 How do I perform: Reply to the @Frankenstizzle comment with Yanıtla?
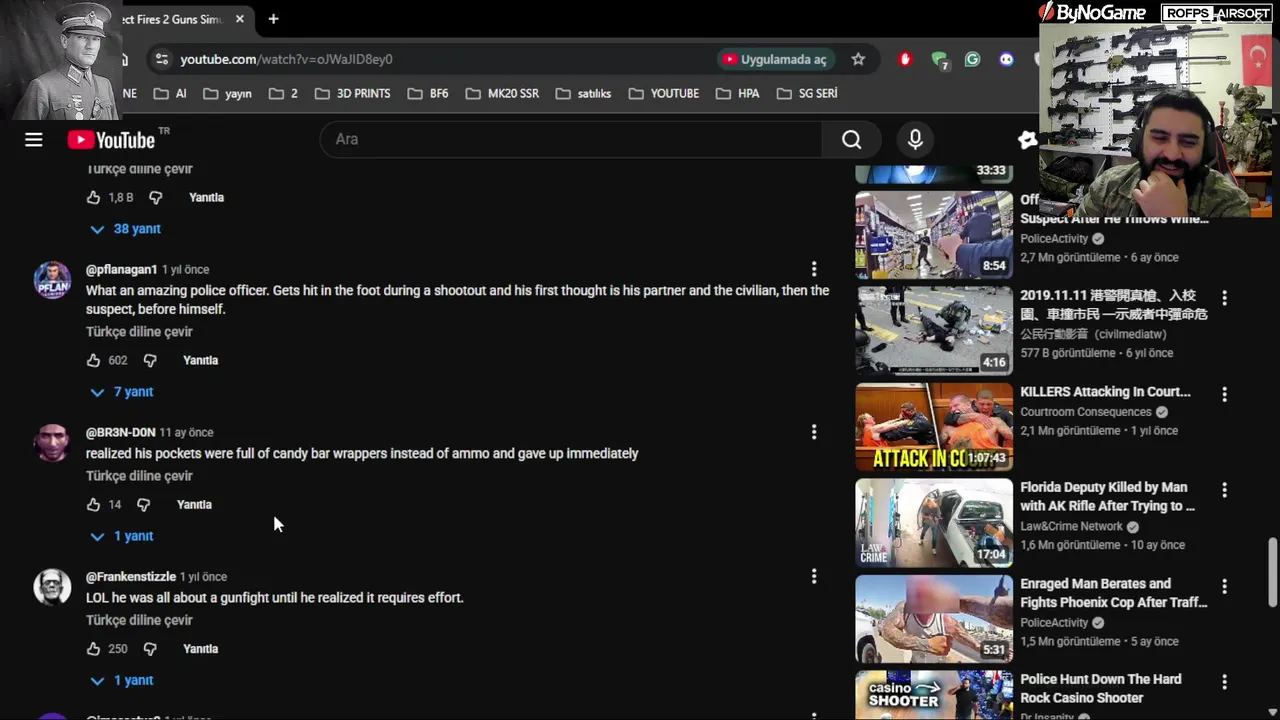coord(200,649)
